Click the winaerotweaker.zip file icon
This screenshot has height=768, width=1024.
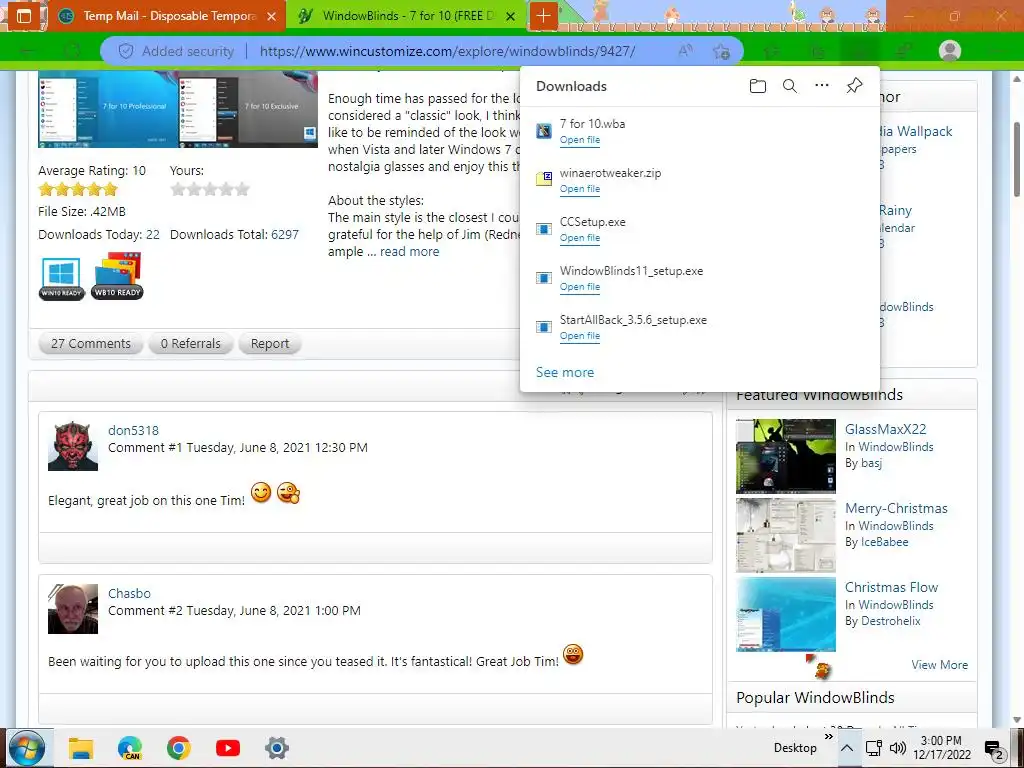coord(543,179)
